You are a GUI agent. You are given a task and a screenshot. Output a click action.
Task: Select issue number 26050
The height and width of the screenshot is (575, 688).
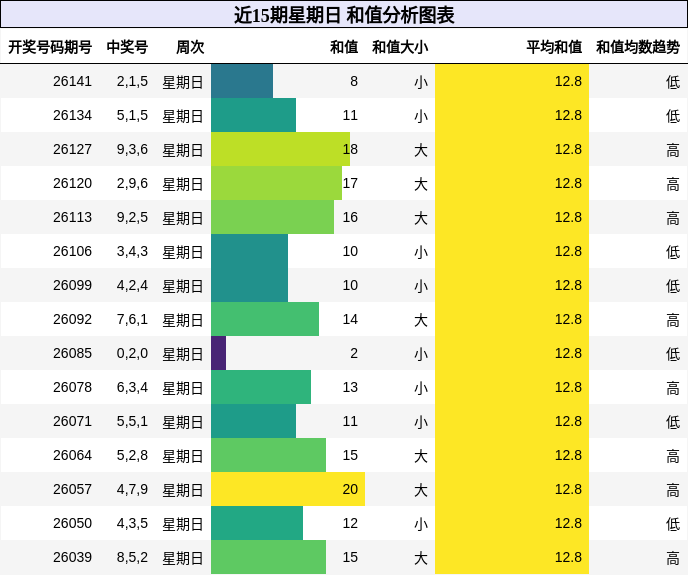pos(72,523)
